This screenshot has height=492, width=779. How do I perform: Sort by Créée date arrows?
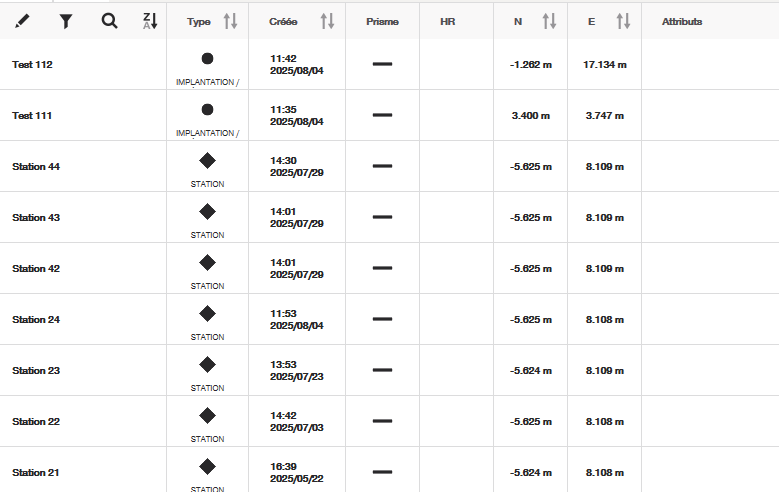[x=327, y=21]
